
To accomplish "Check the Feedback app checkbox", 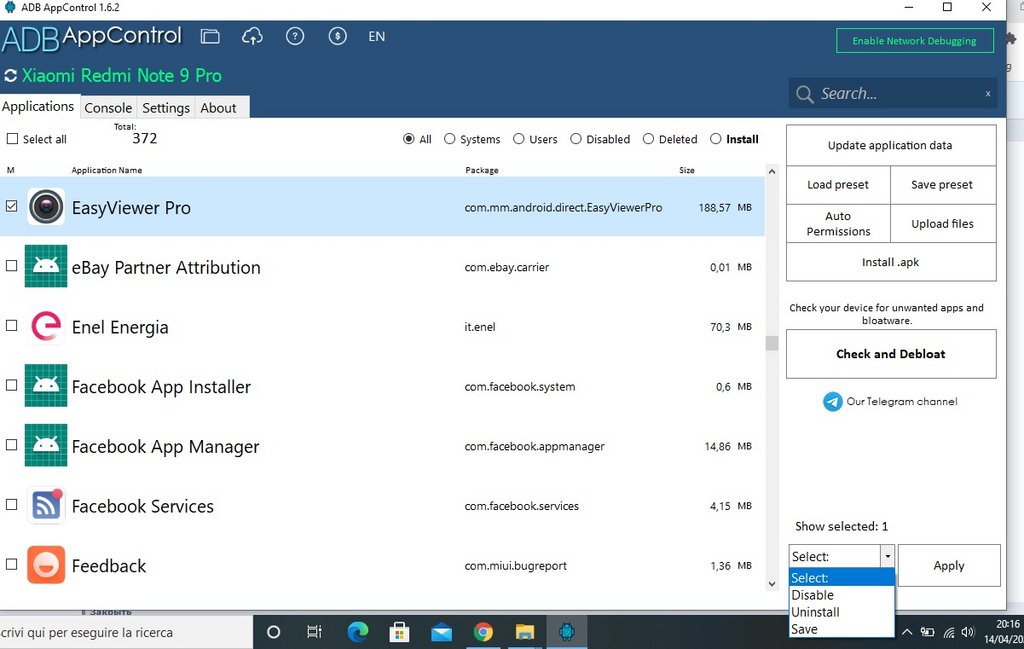I will [x=11, y=564].
